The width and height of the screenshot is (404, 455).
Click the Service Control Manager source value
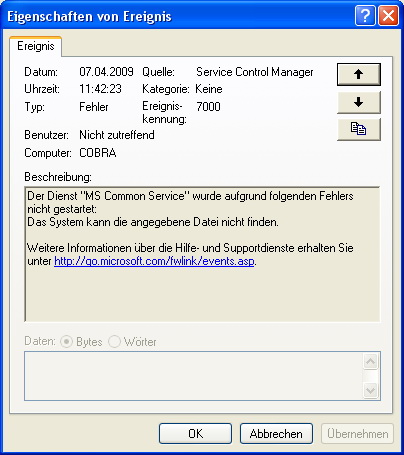pos(255,72)
